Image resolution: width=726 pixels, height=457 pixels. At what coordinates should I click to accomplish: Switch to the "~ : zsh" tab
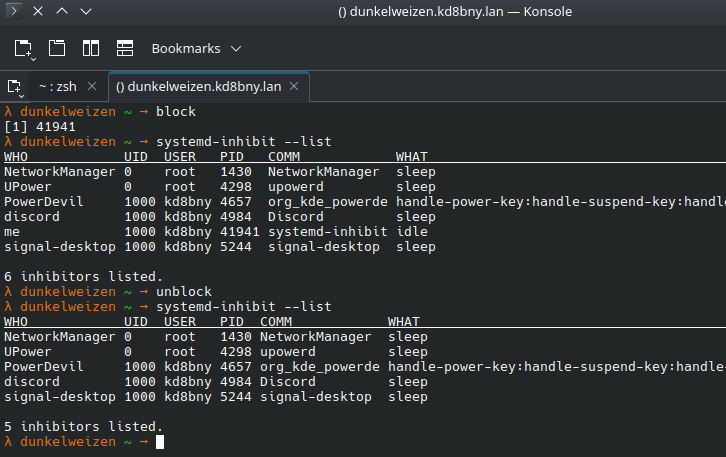[58, 87]
